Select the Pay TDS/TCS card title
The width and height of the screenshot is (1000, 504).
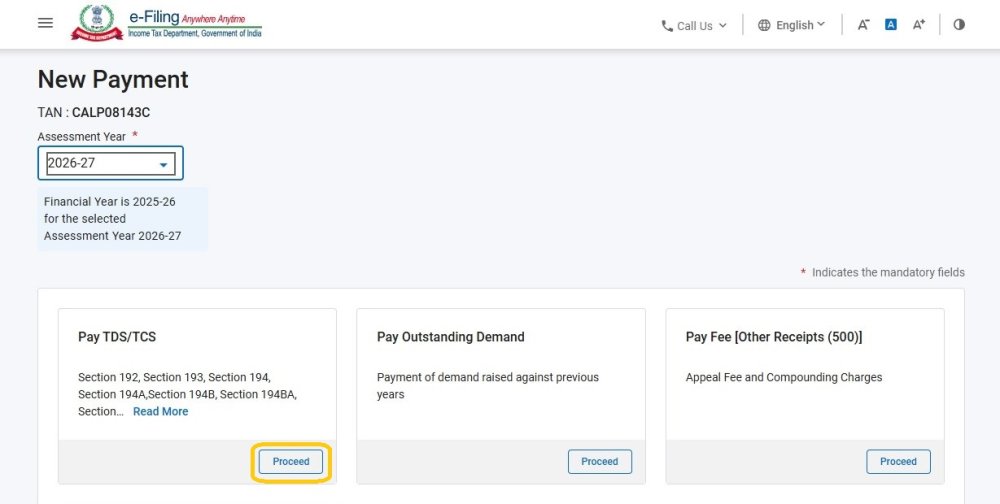[117, 337]
